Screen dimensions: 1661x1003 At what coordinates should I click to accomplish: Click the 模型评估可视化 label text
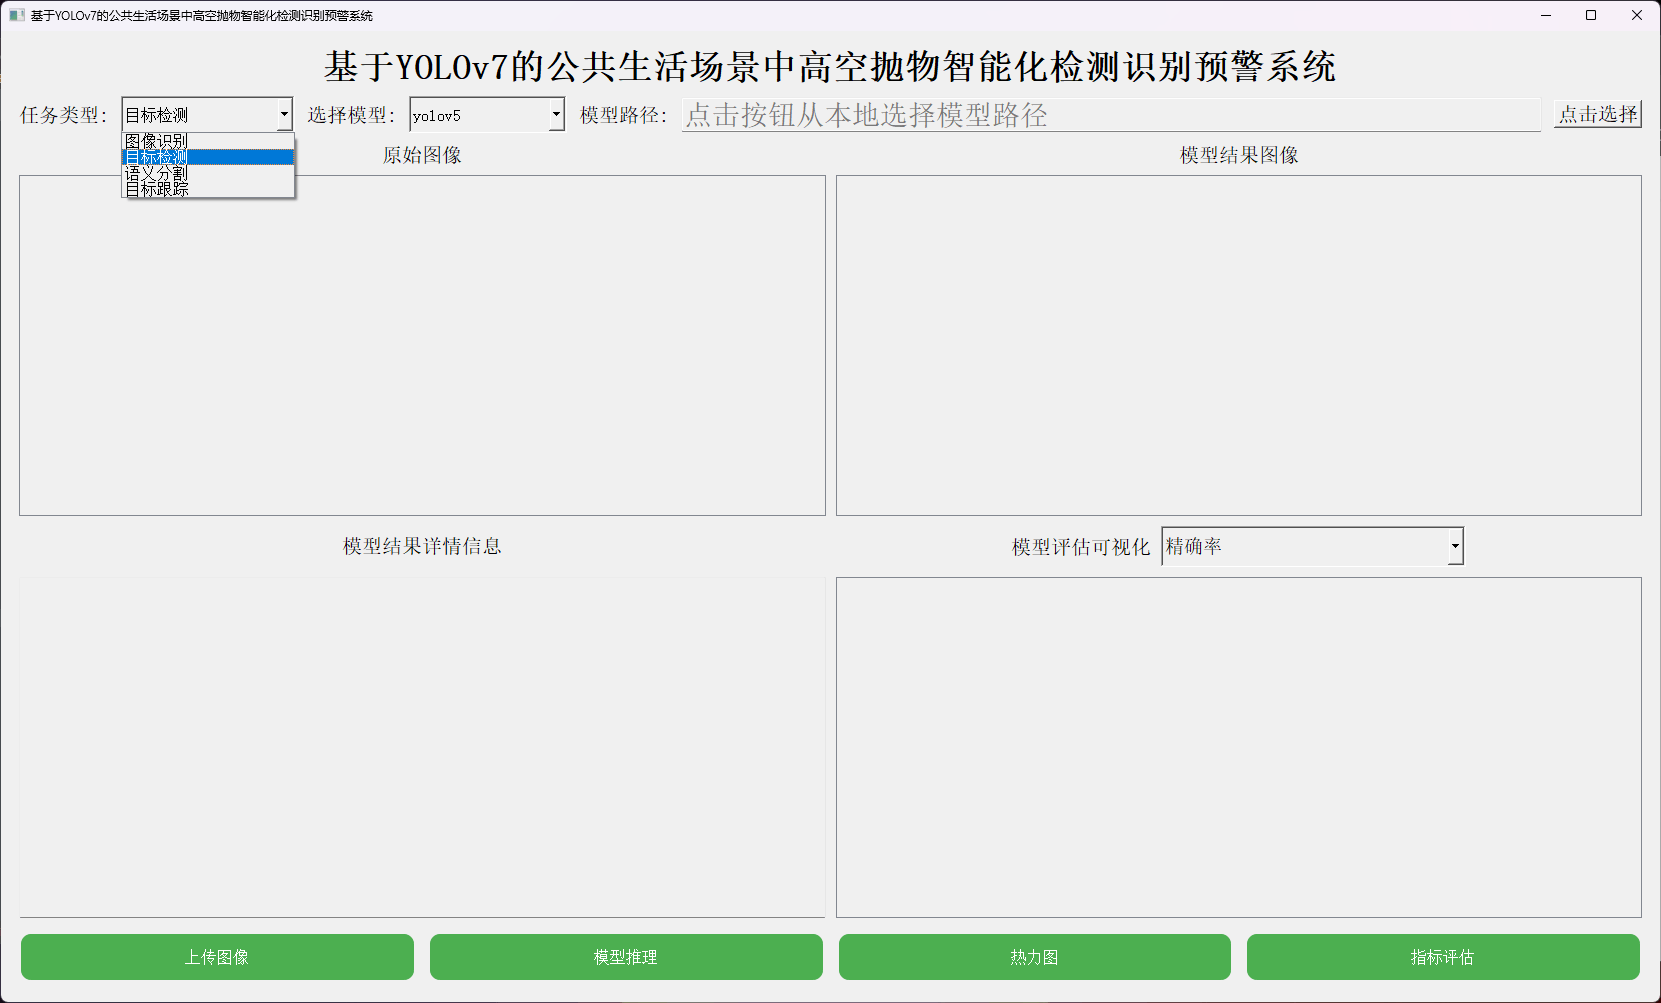click(1081, 547)
